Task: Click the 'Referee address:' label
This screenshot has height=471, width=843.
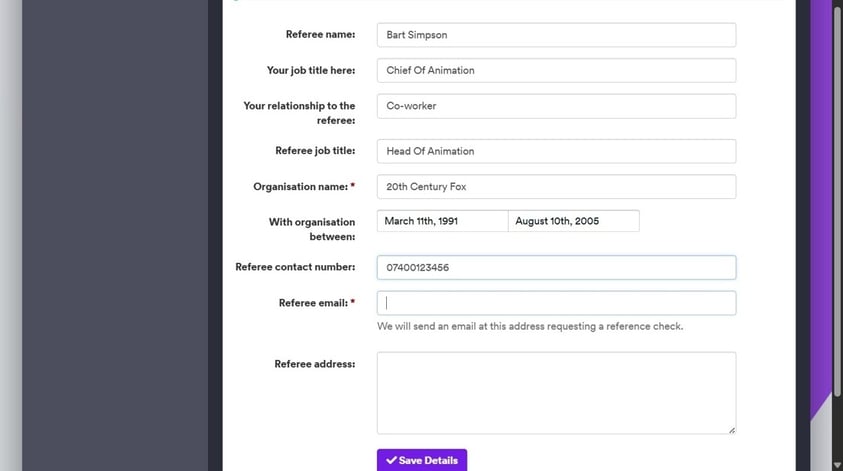Action: [314, 364]
